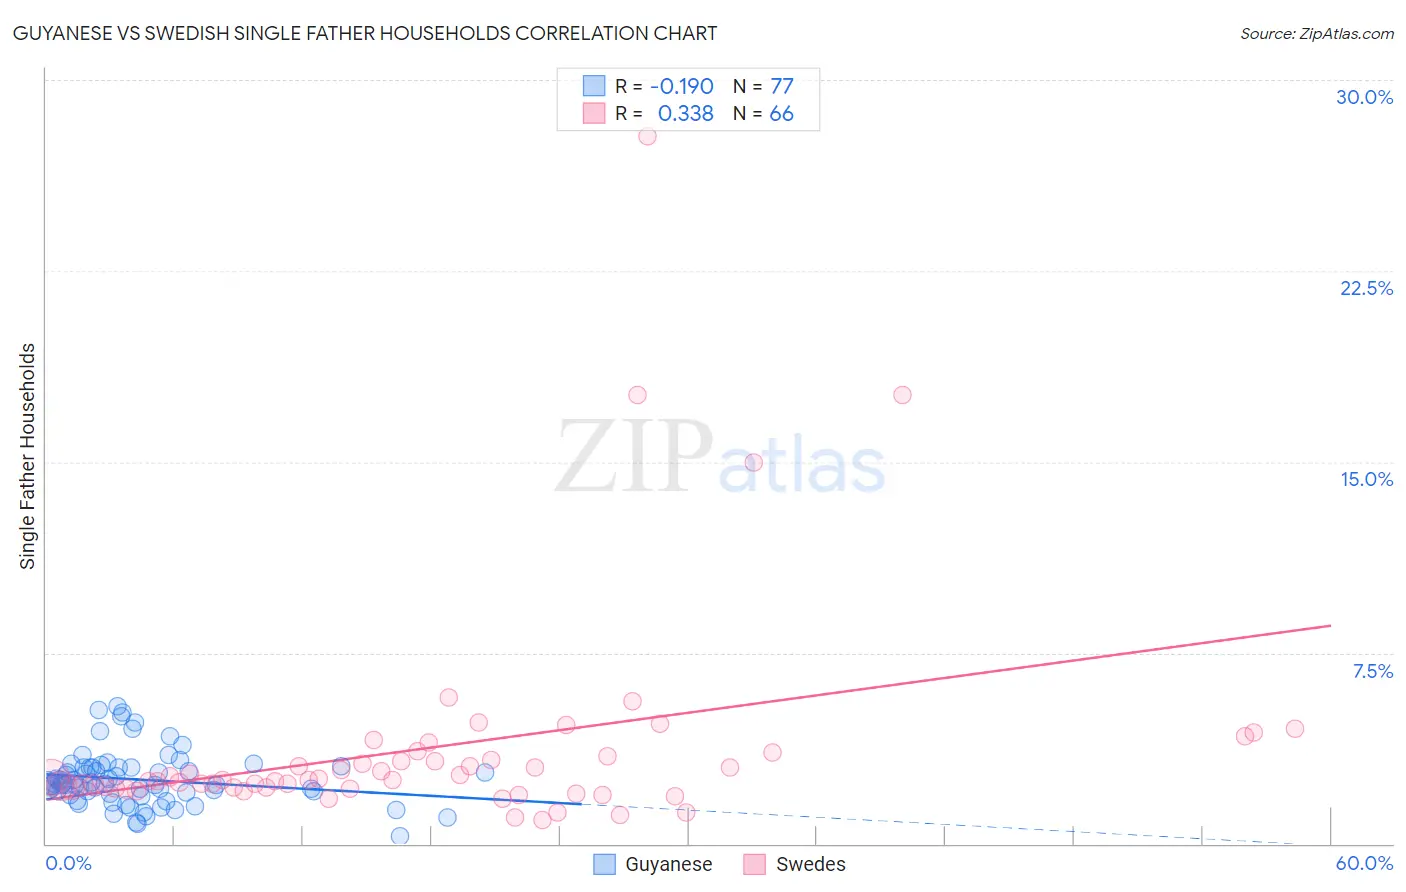
Task: Click the ZIPatlas watermark in chart center
Action: 720,458
